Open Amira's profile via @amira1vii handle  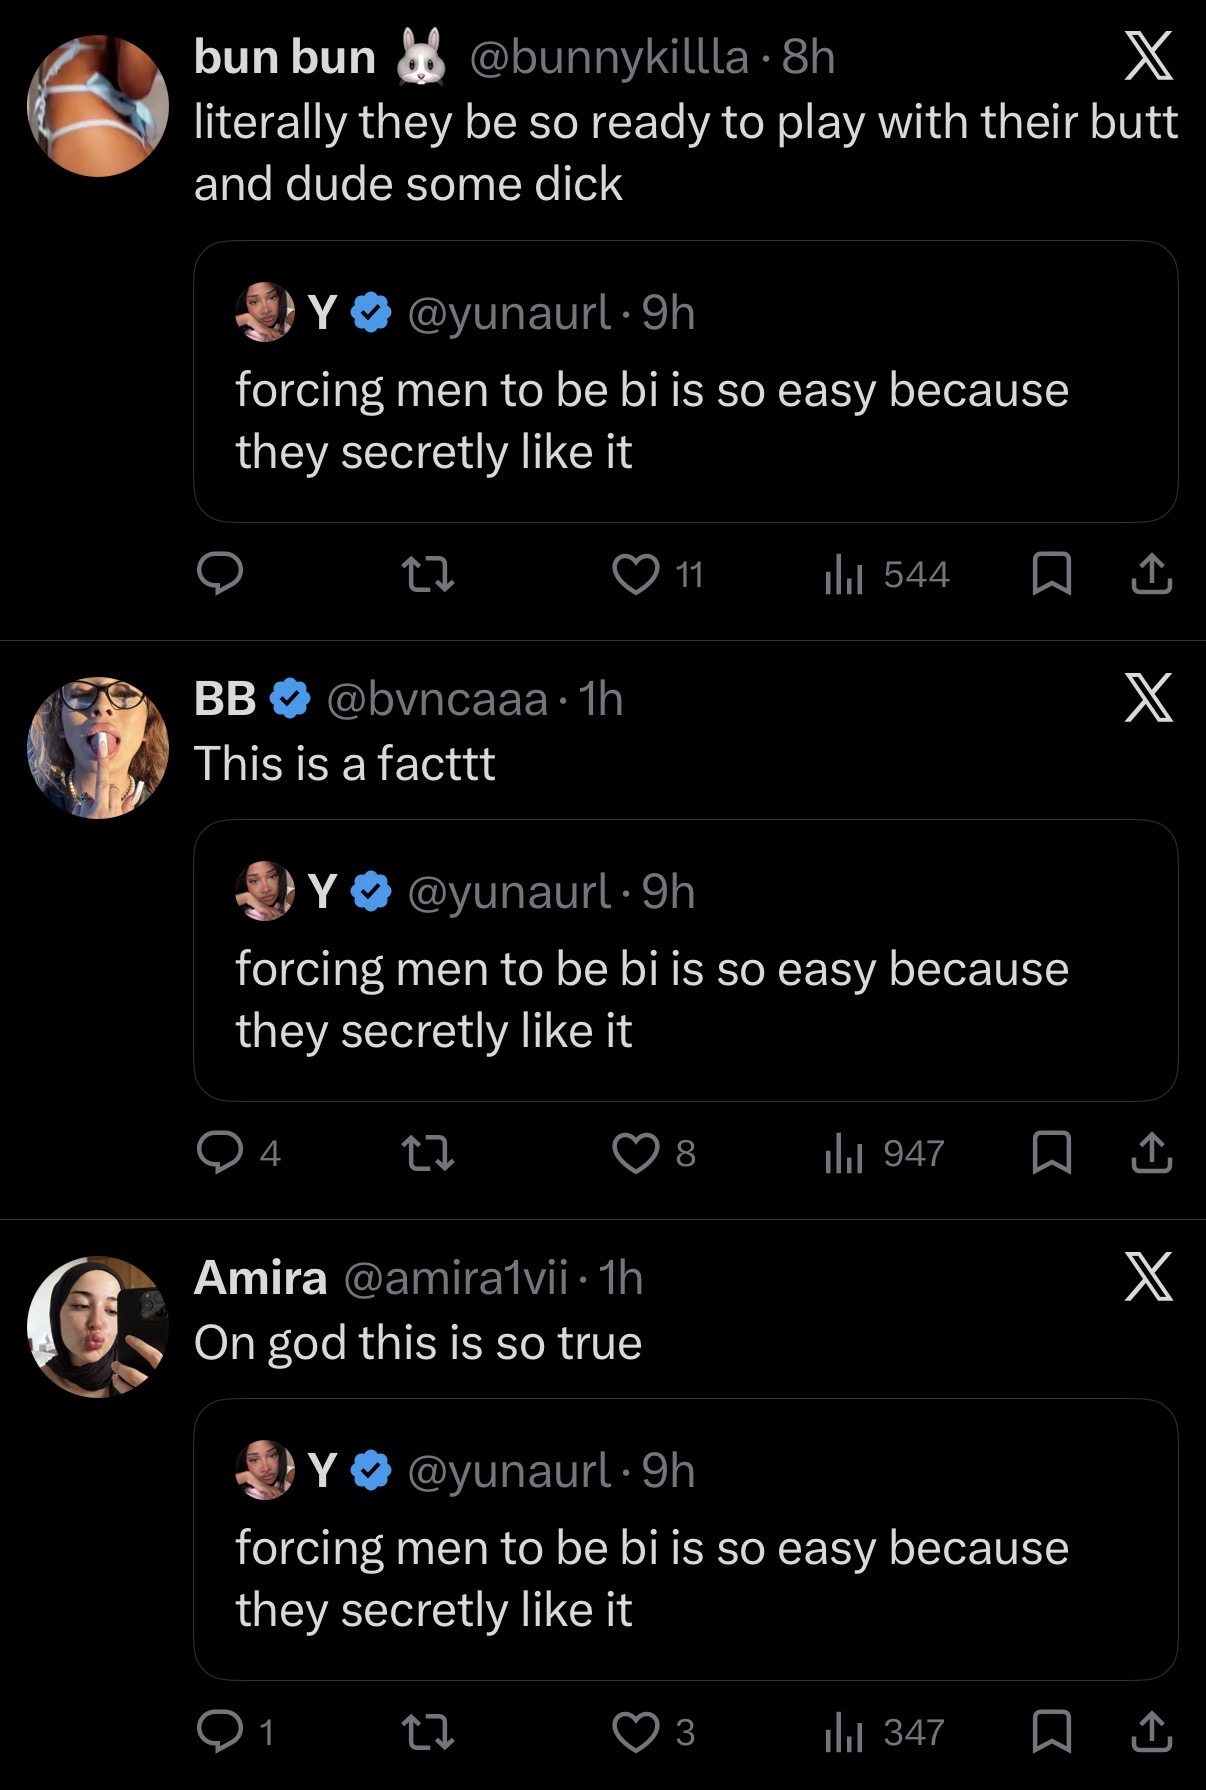tap(455, 1278)
